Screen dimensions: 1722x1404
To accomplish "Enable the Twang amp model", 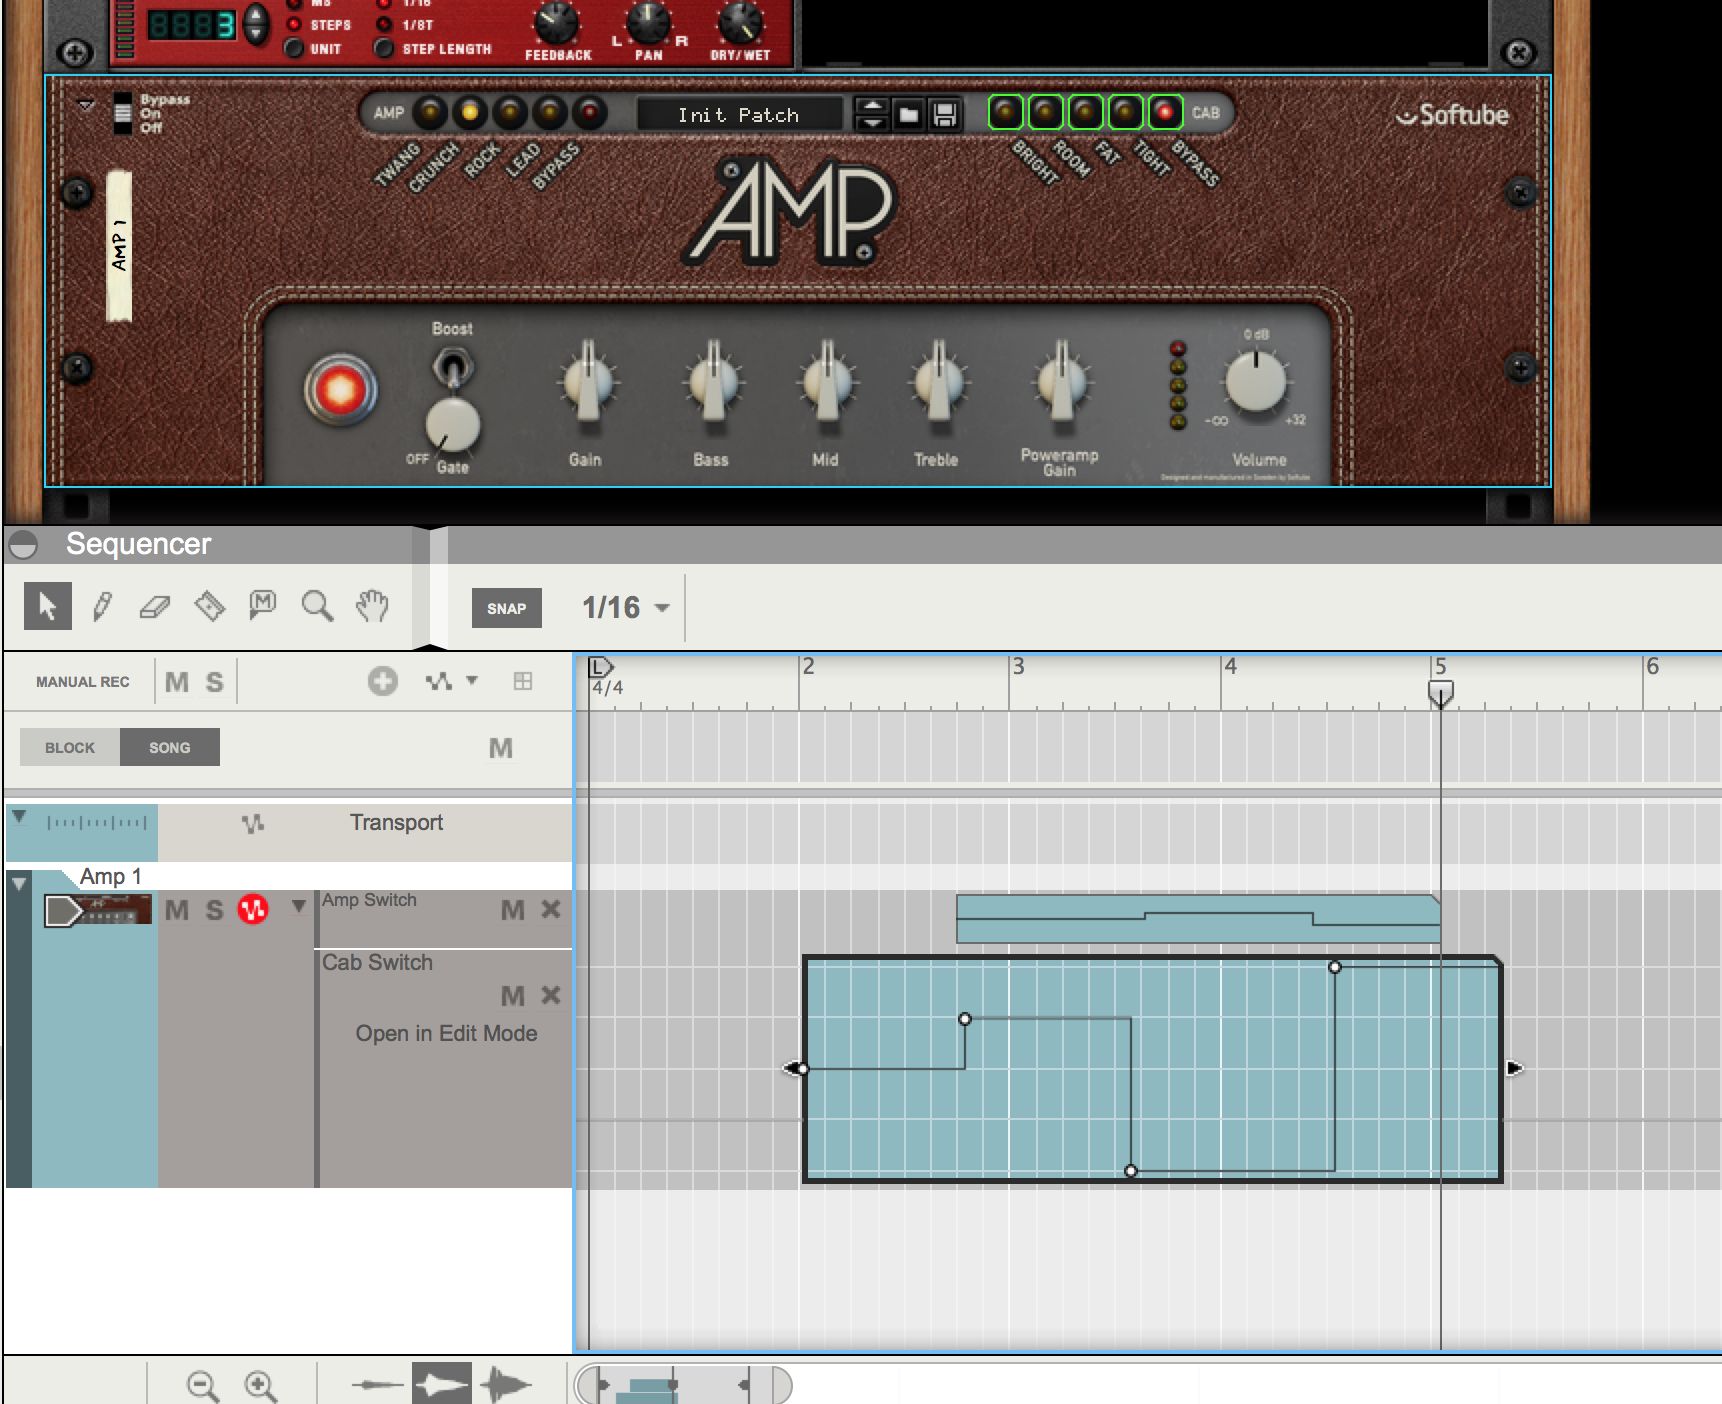I will click(x=430, y=112).
